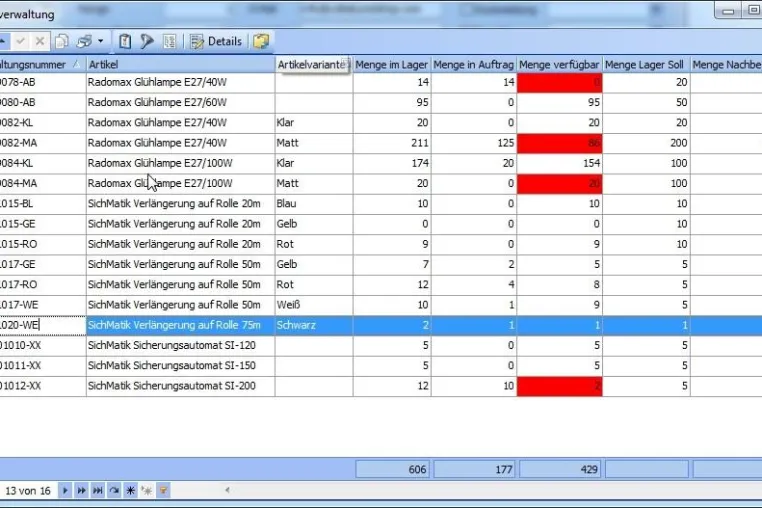Click stock quantity '174' cell
Viewport: 762px width, 508px height.
392,163
